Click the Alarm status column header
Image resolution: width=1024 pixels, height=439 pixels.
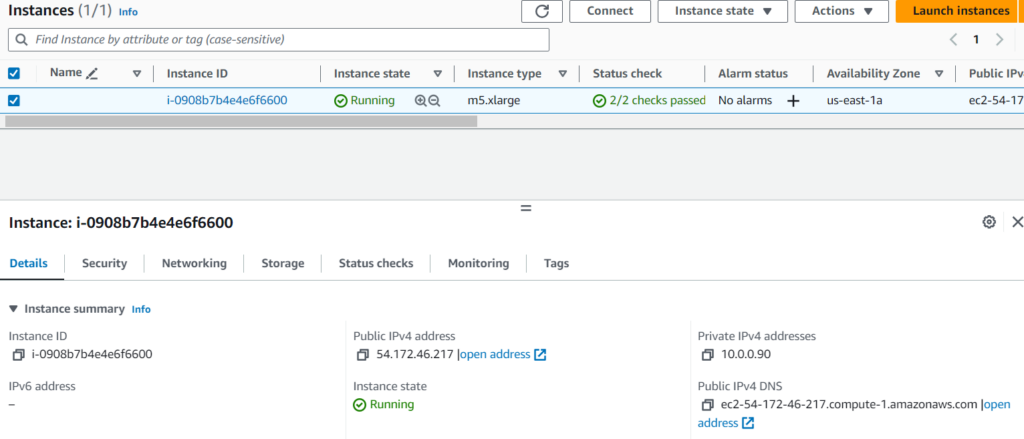753,74
